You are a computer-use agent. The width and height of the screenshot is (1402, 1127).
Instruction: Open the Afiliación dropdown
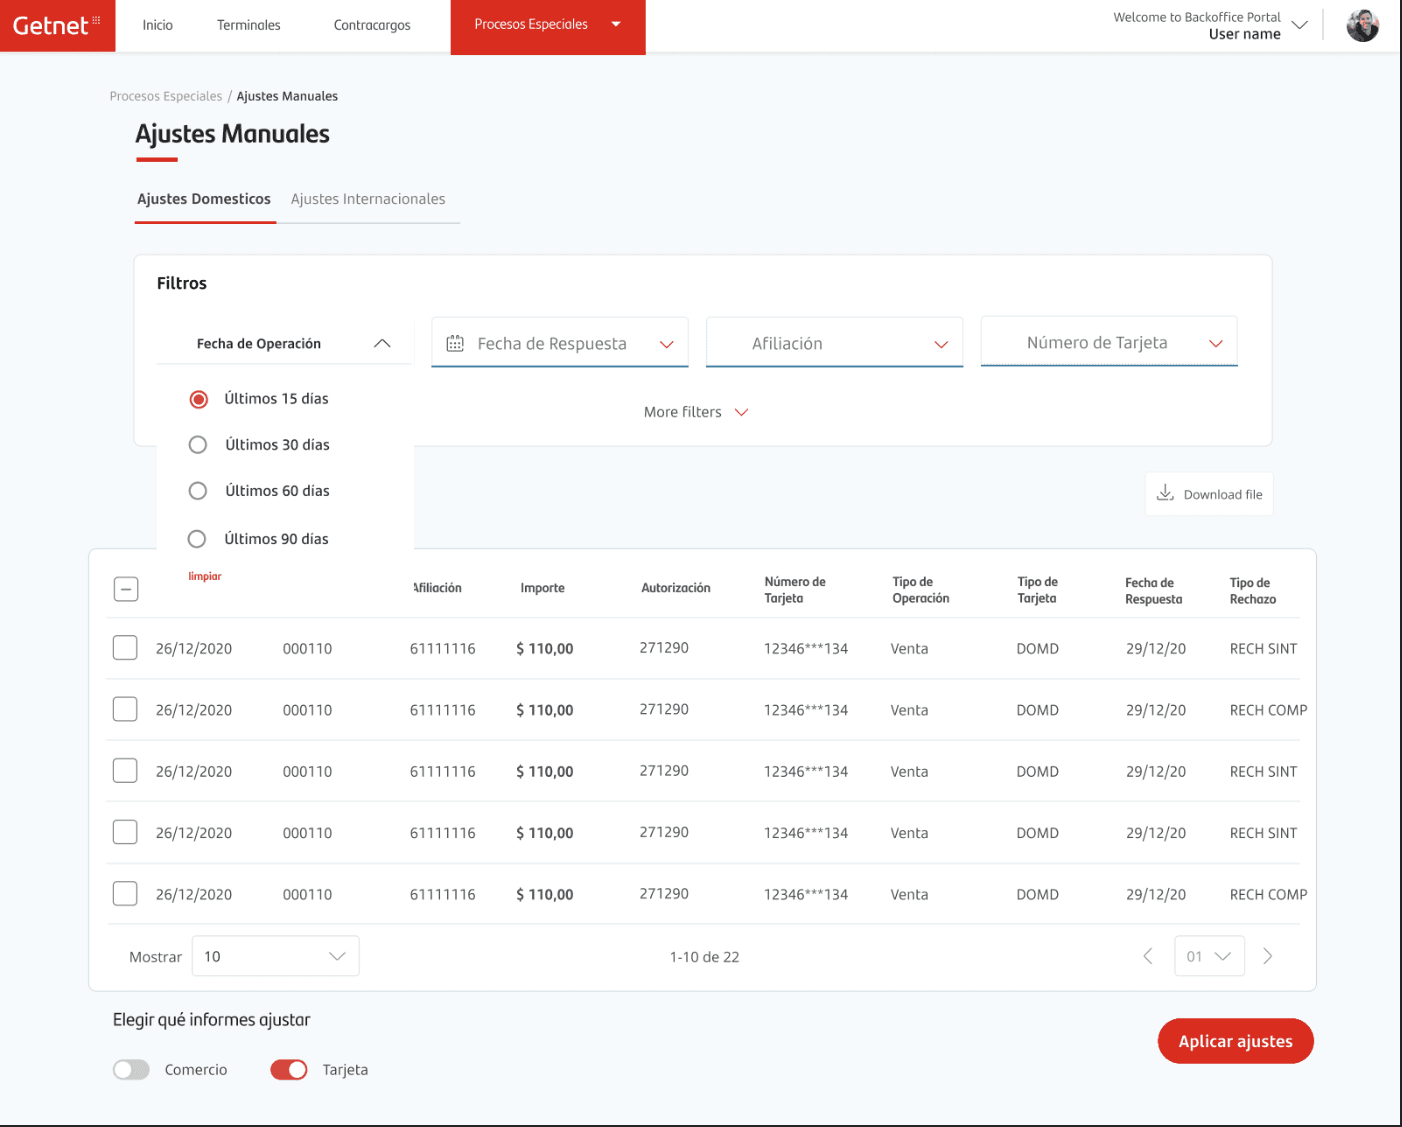tap(834, 342)
